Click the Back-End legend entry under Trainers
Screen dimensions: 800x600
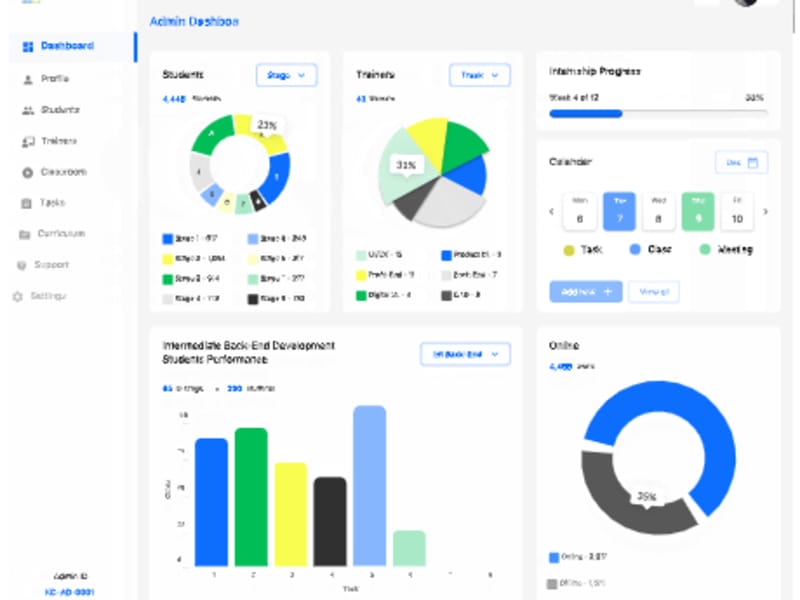click(469, 275)
